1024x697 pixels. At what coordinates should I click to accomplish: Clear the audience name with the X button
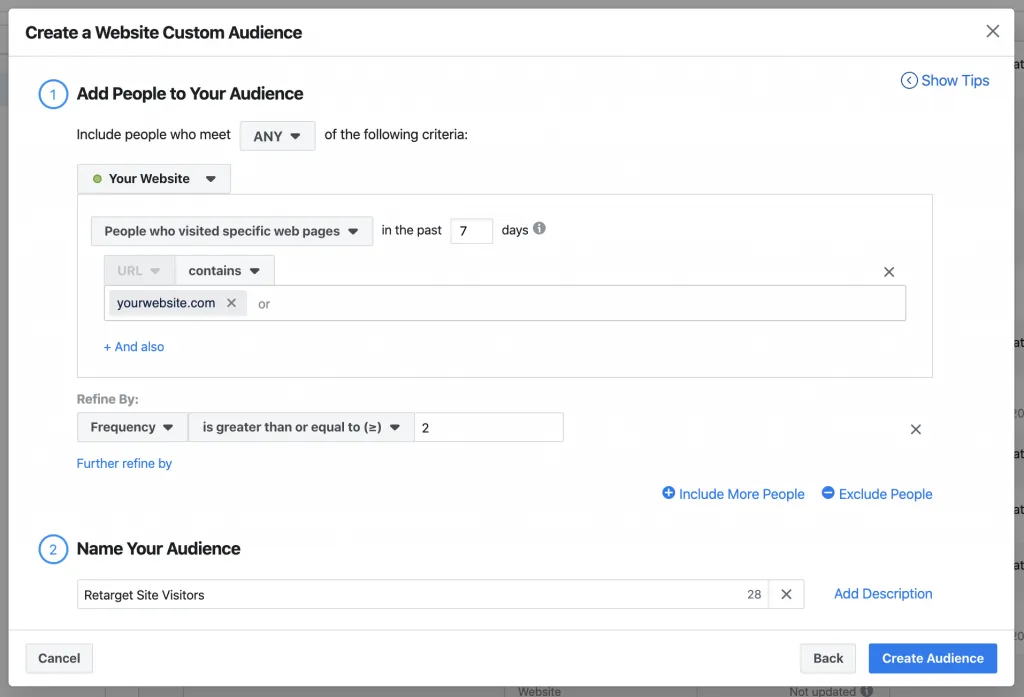pyautogui.click(x=786, y=594)
